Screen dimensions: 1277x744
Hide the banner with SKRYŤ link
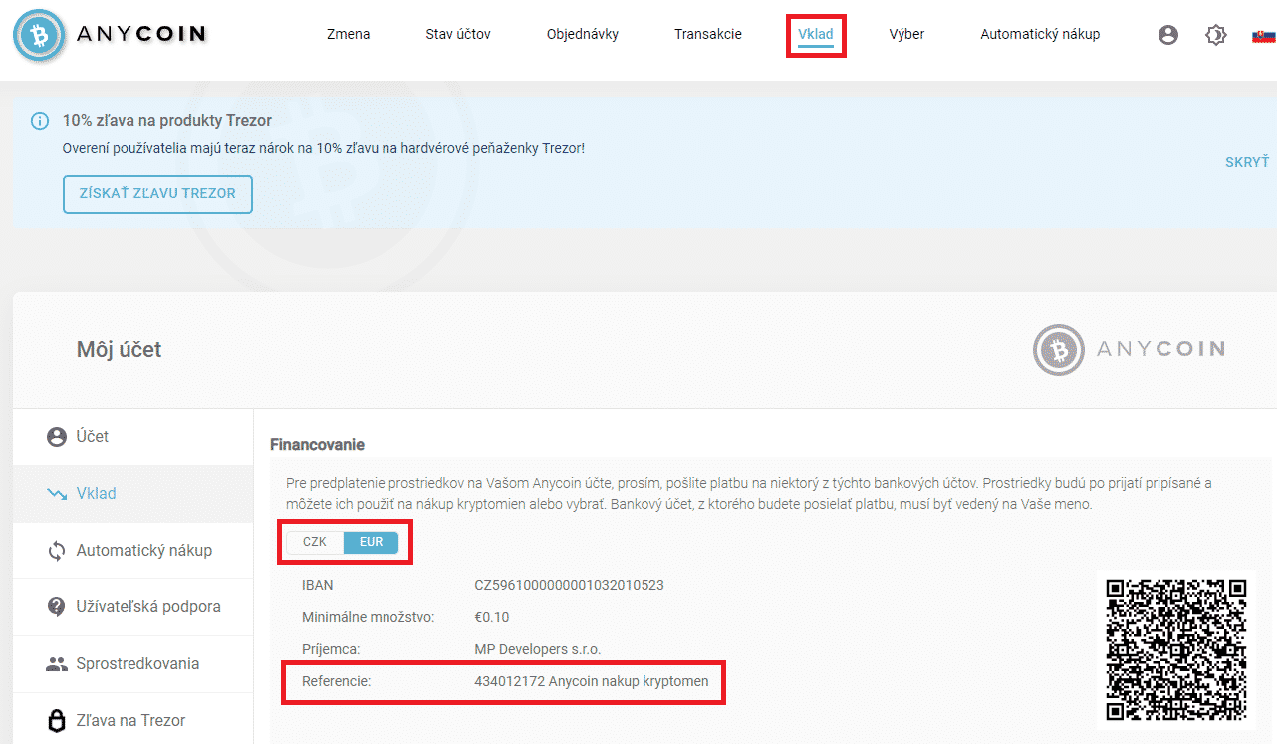1246,162
